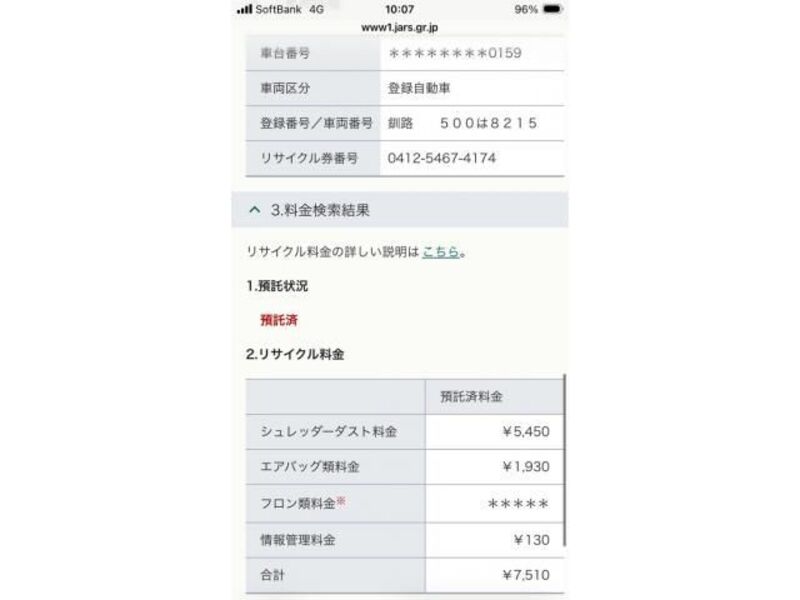Tap the www1.jars.gr.jp address bar
The height and width of the screenshot is (600, 800).
coord(399,28)
